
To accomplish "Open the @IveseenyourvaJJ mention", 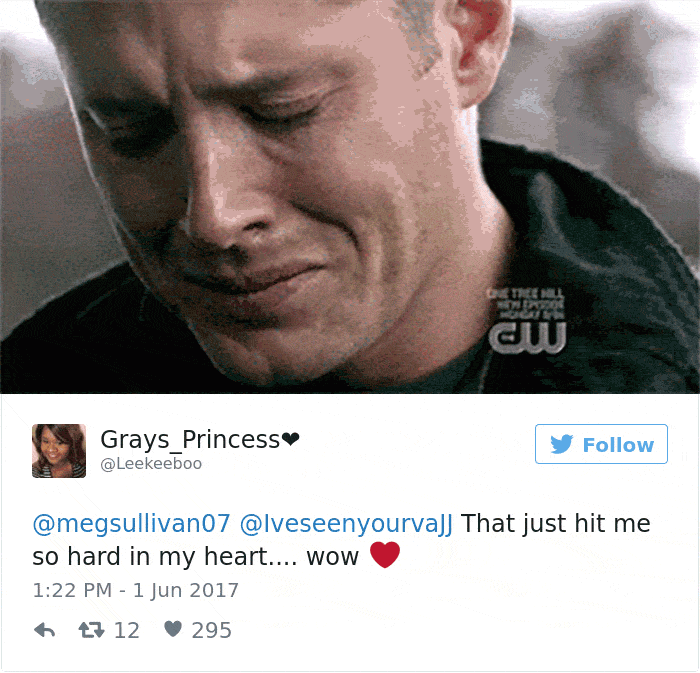I will (346, 523).
